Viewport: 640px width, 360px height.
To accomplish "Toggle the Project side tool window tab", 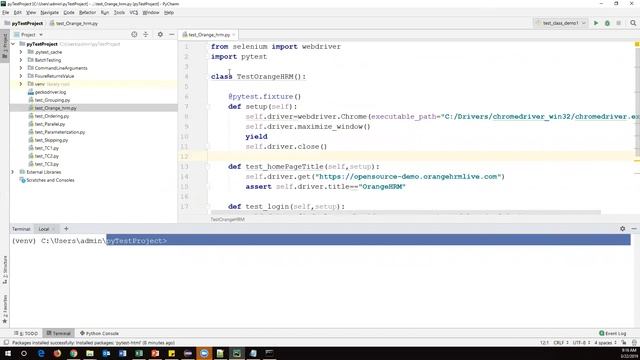I will click(x=5, y=47).
